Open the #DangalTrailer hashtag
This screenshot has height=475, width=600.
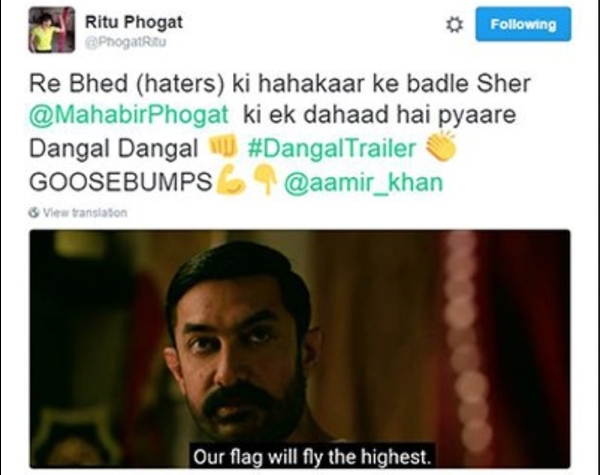[332, 149]
